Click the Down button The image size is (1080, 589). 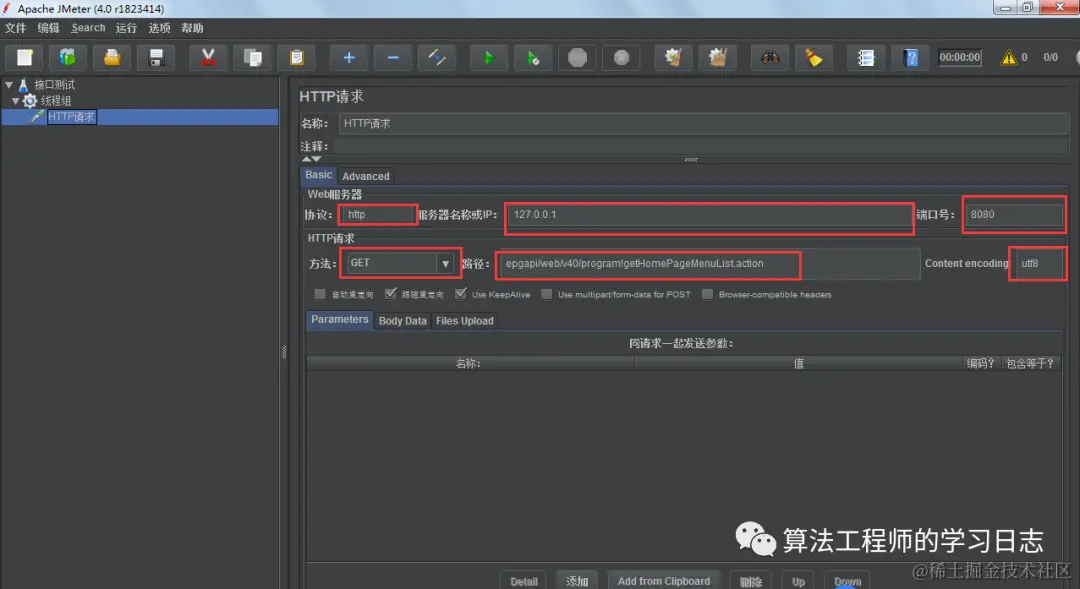pyautogui.click(x=847, y=581)
